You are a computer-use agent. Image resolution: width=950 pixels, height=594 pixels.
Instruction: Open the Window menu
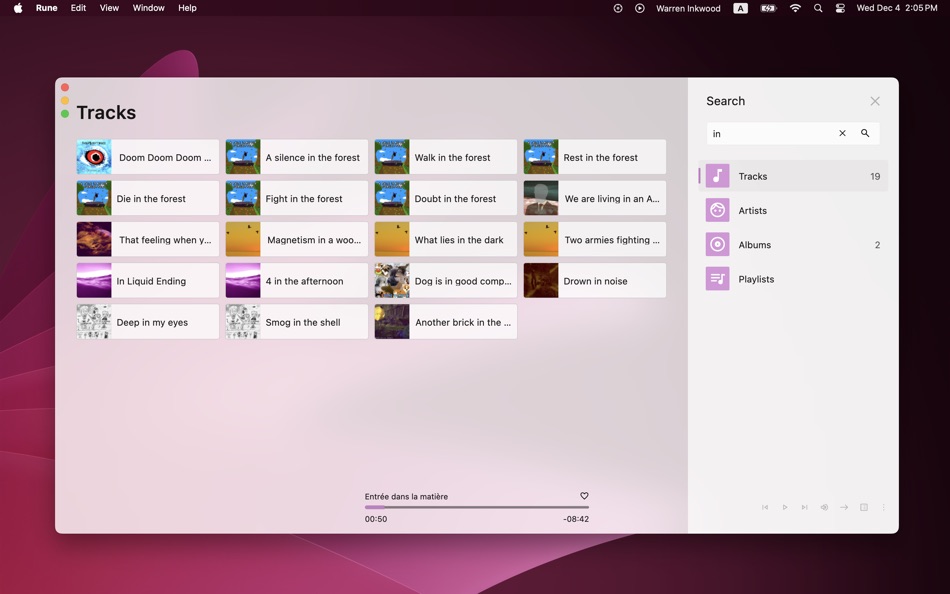tap(148, 8)
